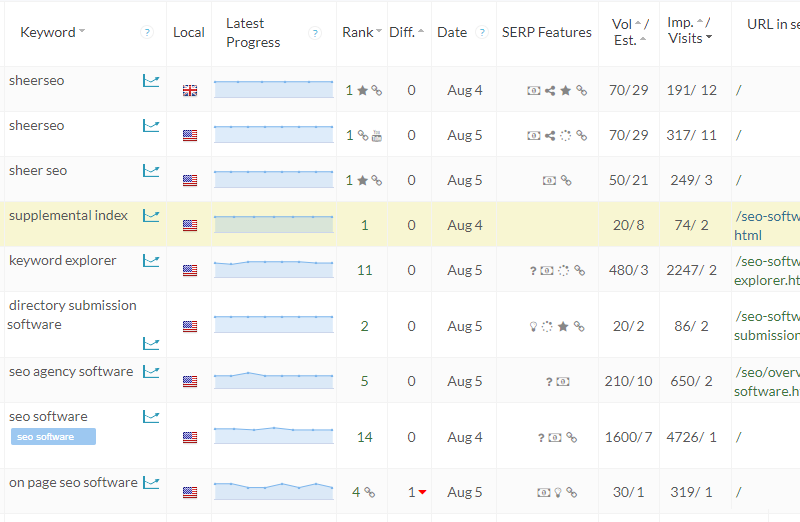800x522 pixels.
Task: Click lightbulb icon in on page seo SERP features
Action: (558, 492)
